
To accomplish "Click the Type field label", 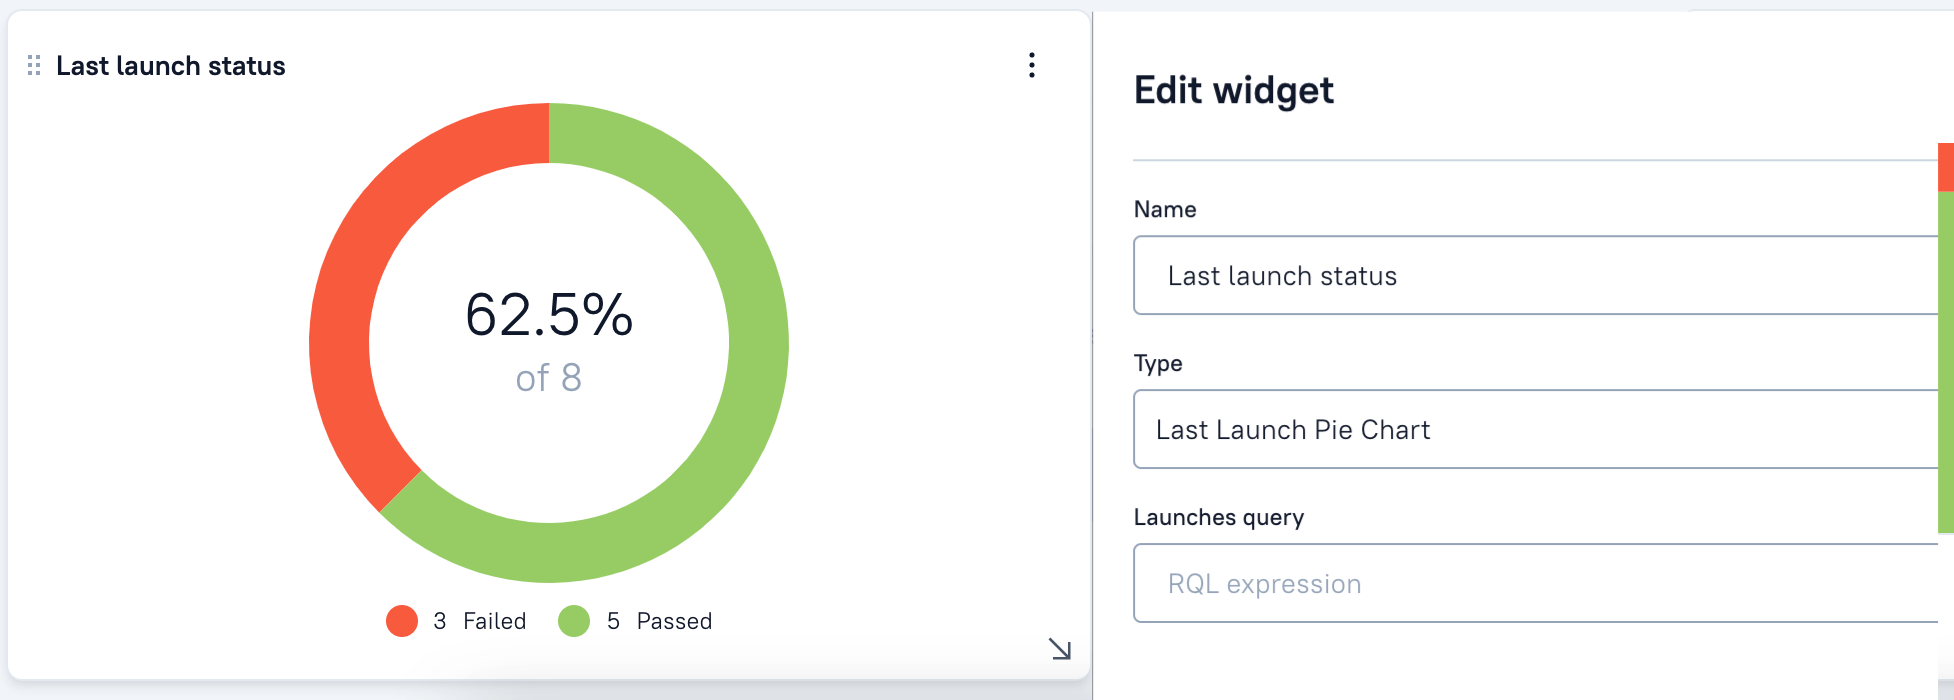I will click(x=1157, y=363).
